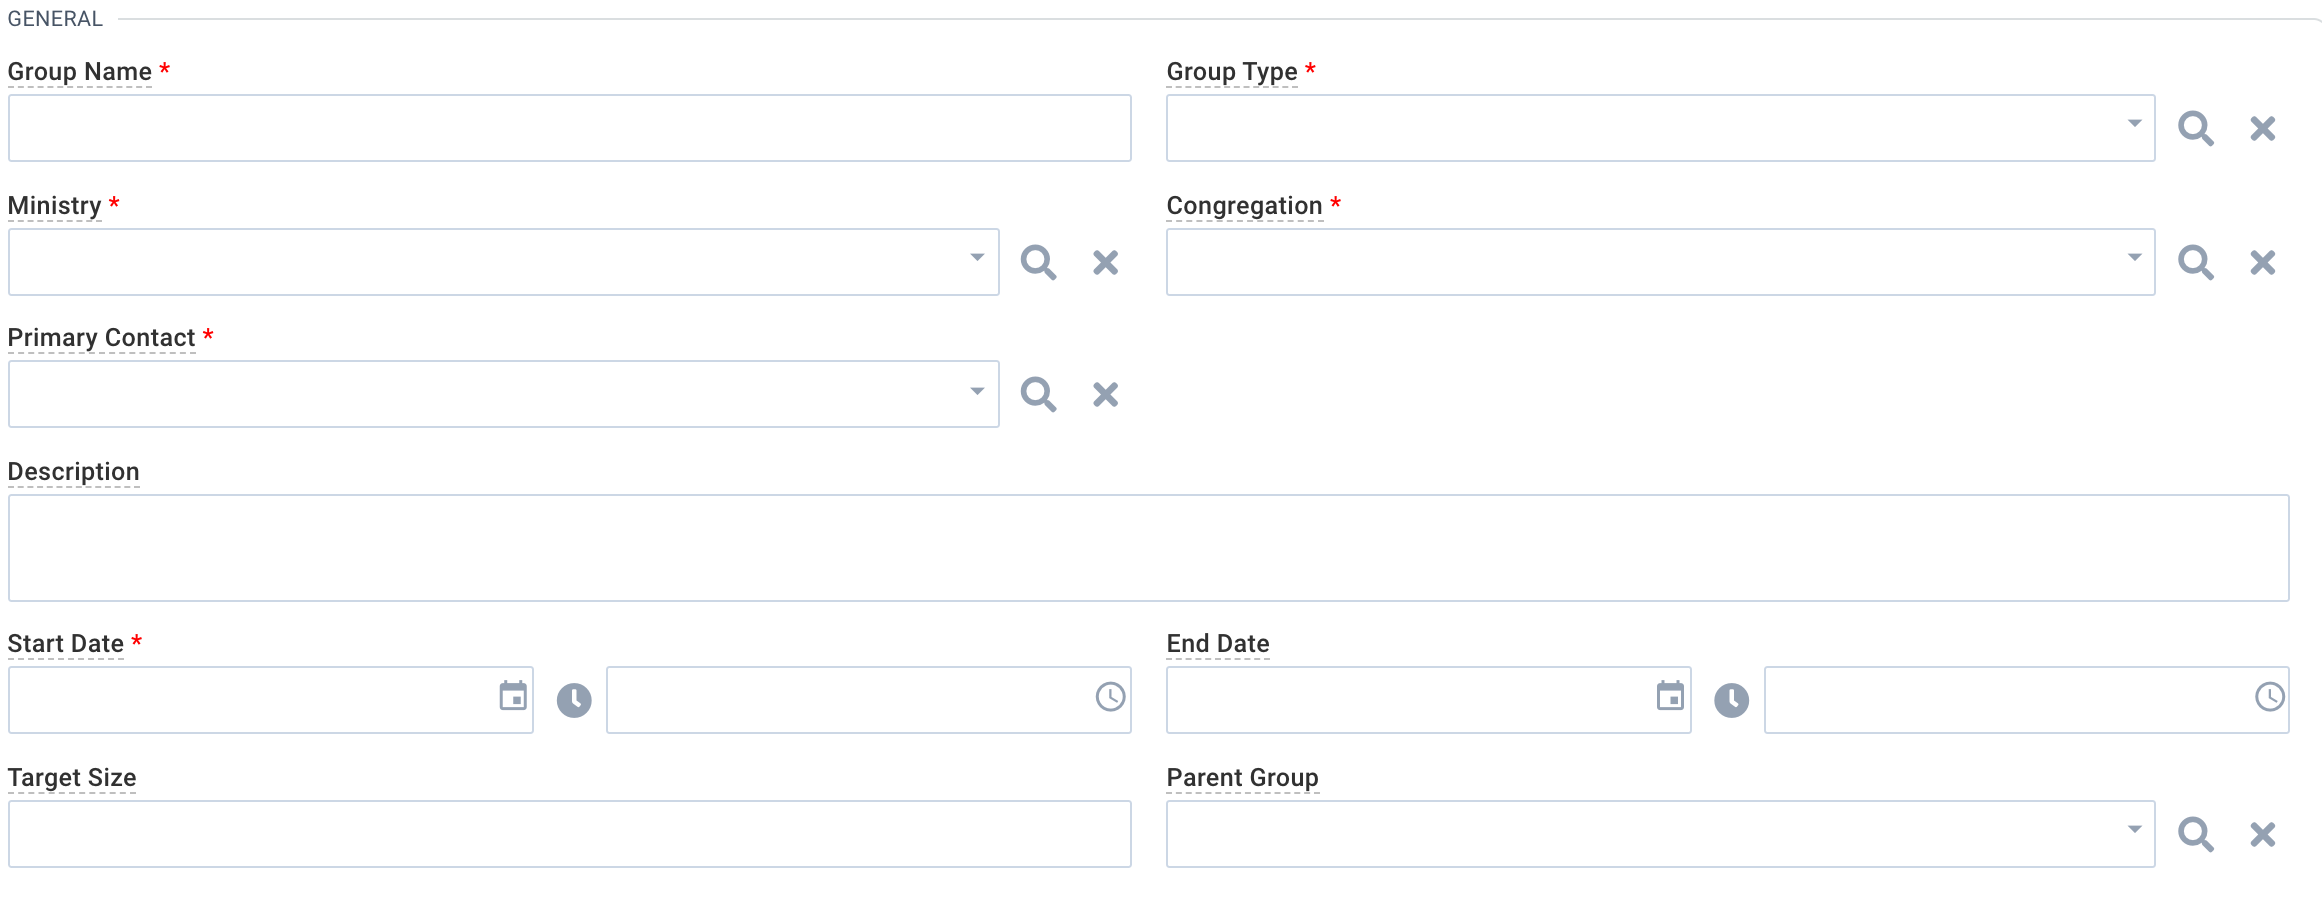Open the Start Date calendar picker icon
Viewport: 2322px width, 900px height.
point(513,696)
